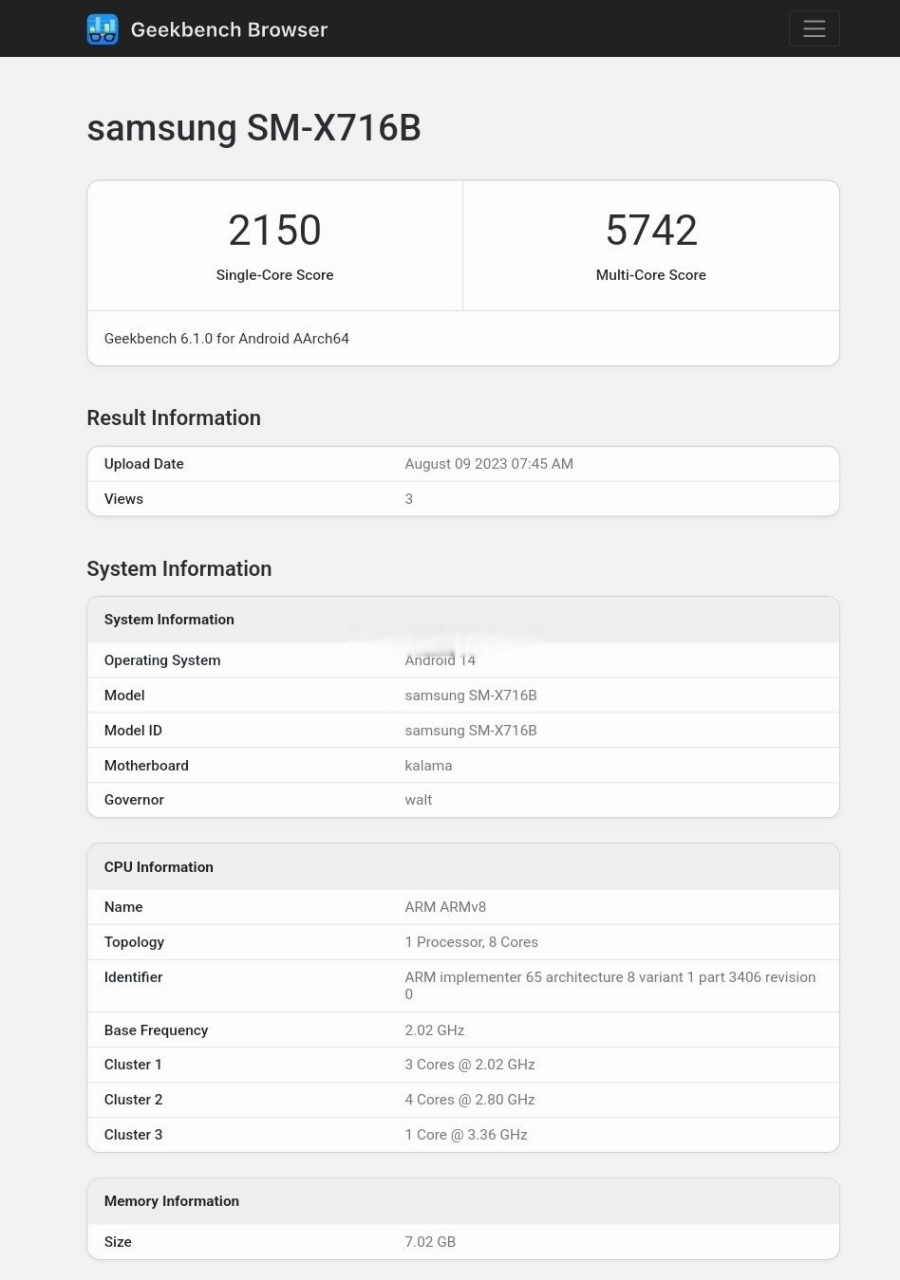Click the Model row showing samsung SM-X716B

point(462,695)
